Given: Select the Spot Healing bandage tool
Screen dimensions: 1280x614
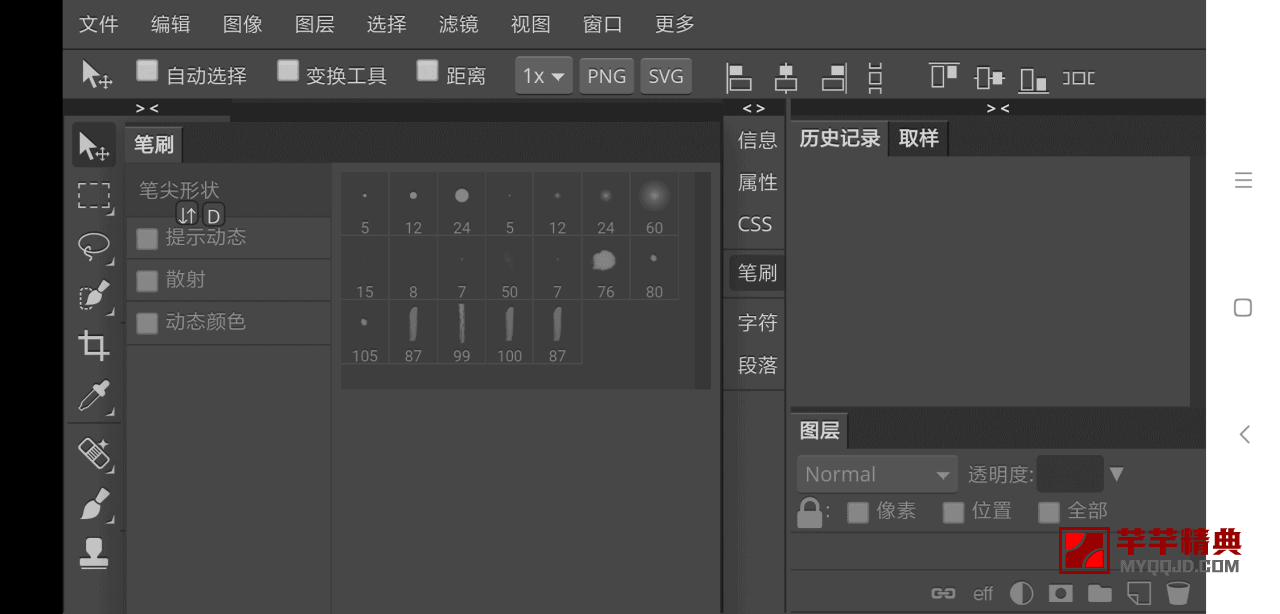Looking at the screenshot, I should coord(94,453).
